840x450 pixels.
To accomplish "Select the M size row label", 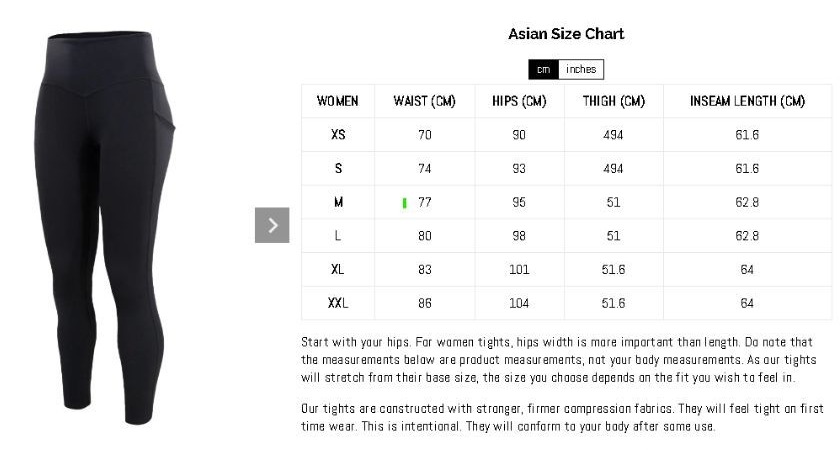I will pyautogui.click(x=338, y=202).
